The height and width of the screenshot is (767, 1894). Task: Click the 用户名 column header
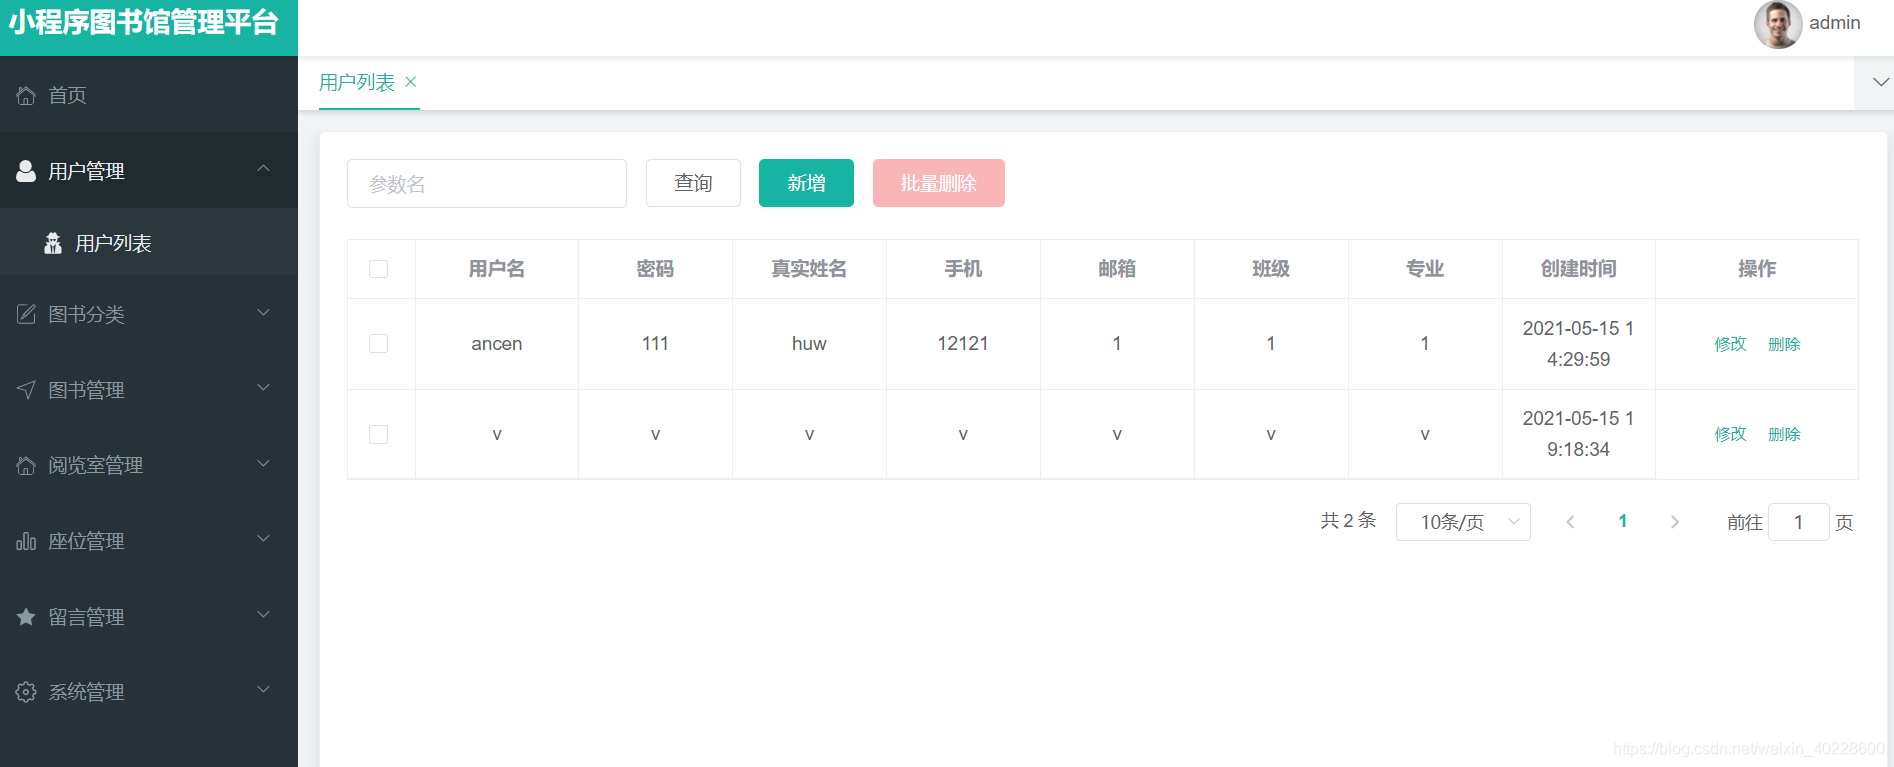click(x=497, y=269)
